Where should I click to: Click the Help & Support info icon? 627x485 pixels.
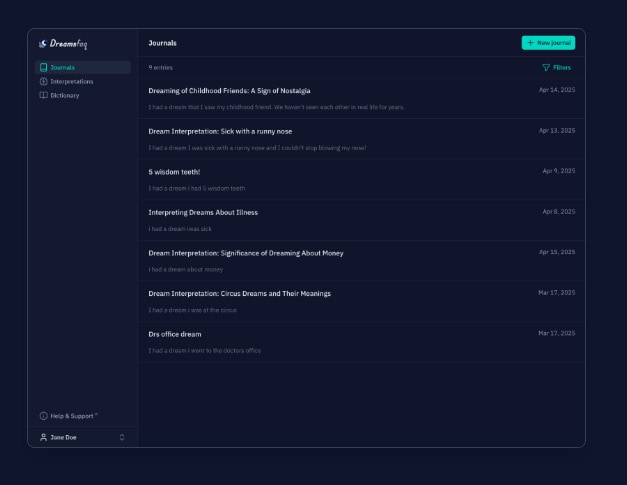coord(43,416)
